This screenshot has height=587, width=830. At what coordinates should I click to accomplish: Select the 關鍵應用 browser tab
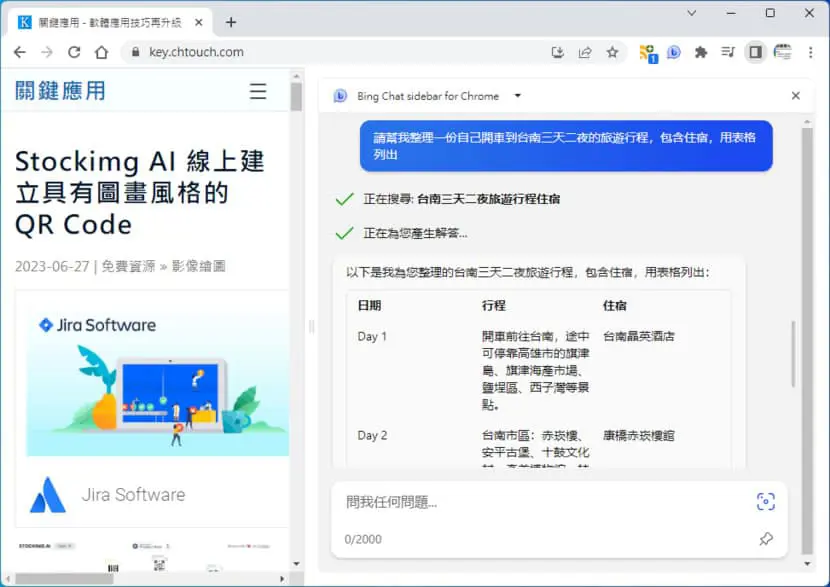pyautogui.click(x=110, y=22)
